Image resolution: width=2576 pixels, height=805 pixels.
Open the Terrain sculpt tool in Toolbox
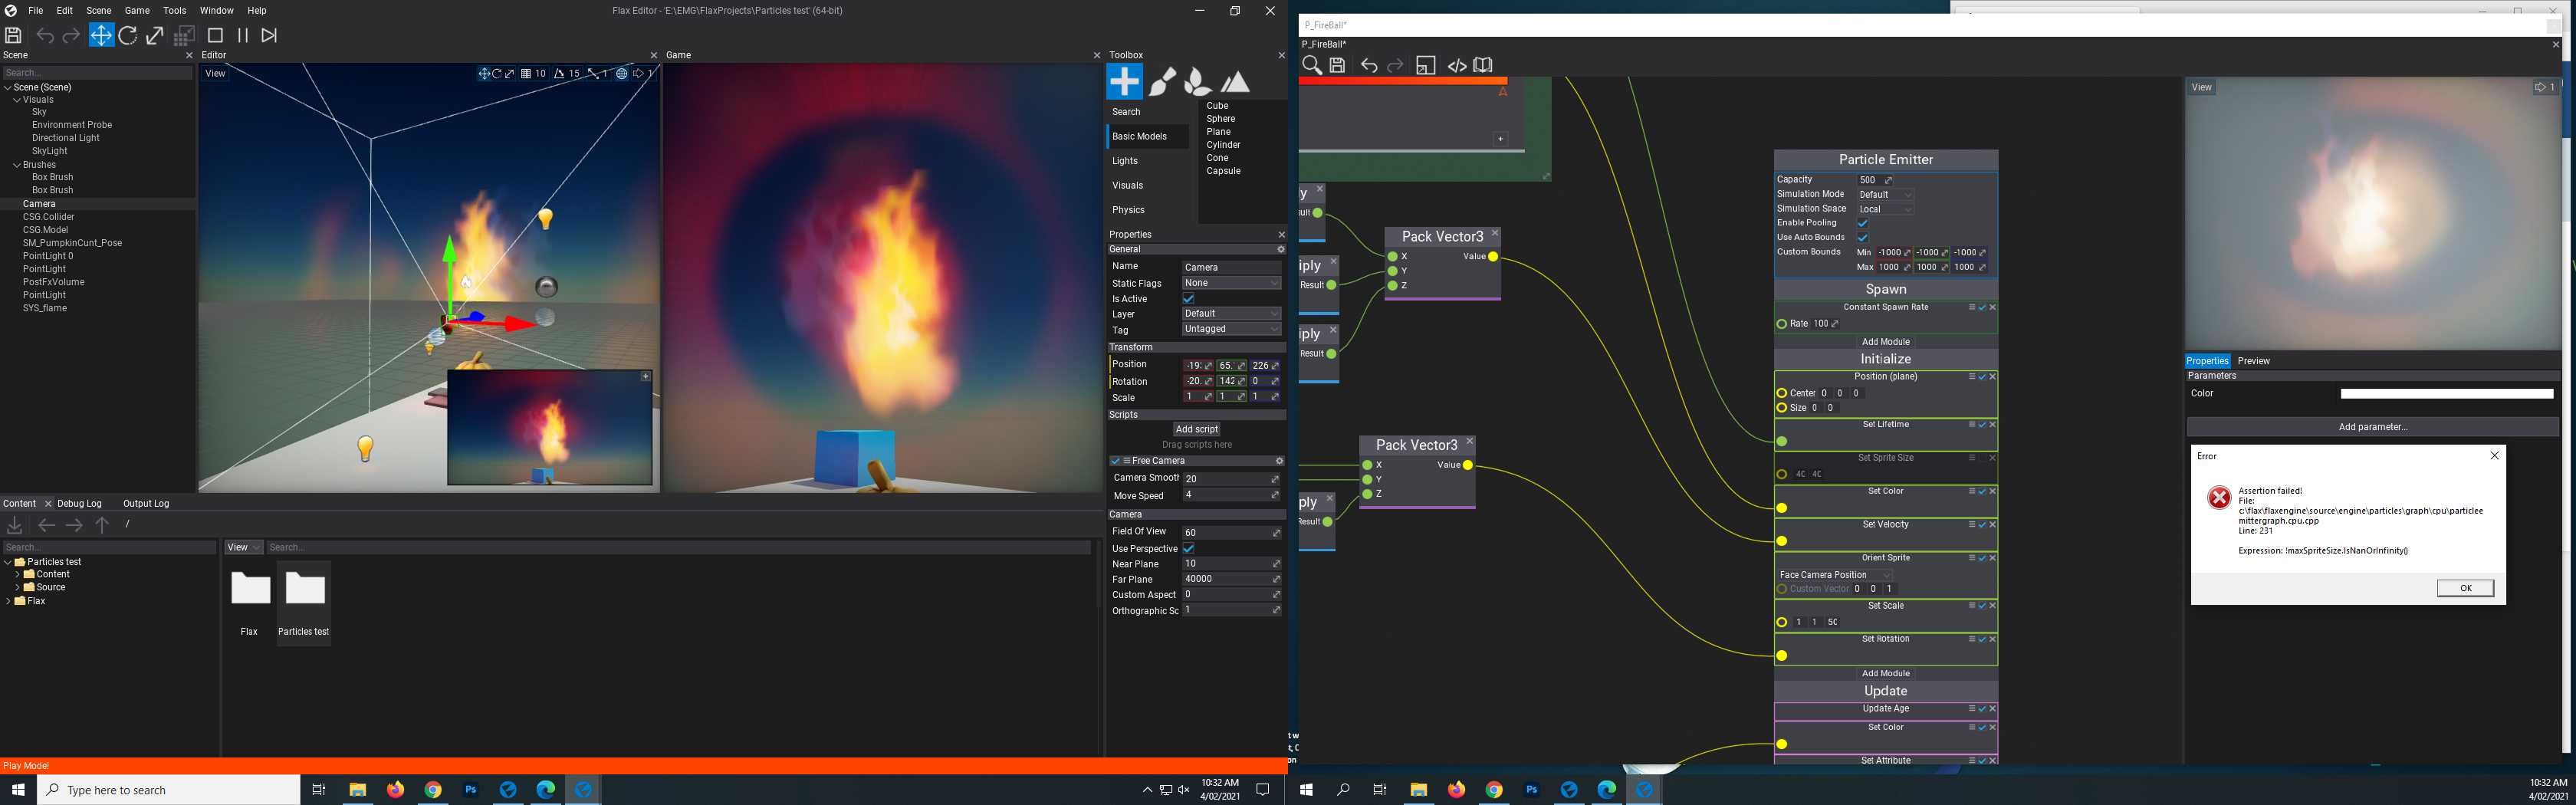click(x=1235, y=82)
